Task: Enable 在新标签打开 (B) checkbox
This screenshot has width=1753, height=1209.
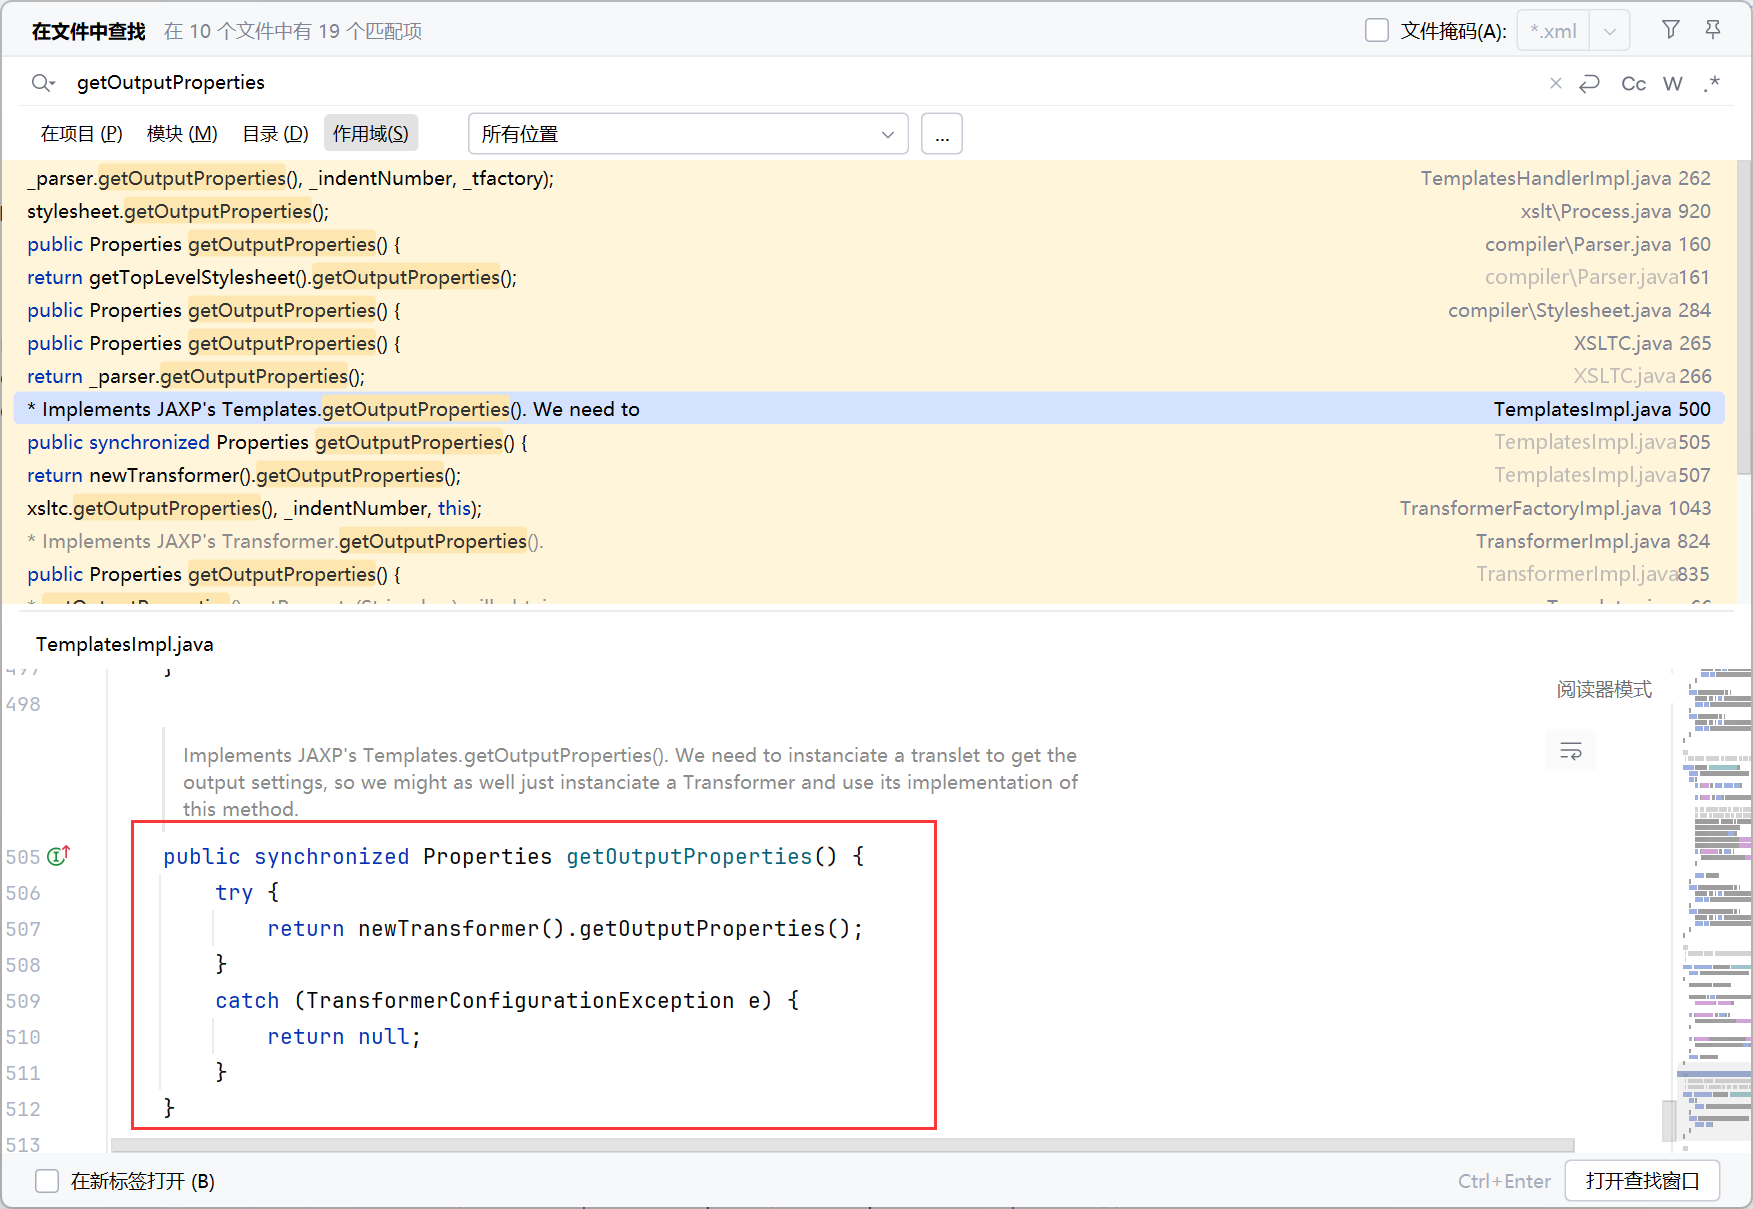Action: (x=47, y=1181)
